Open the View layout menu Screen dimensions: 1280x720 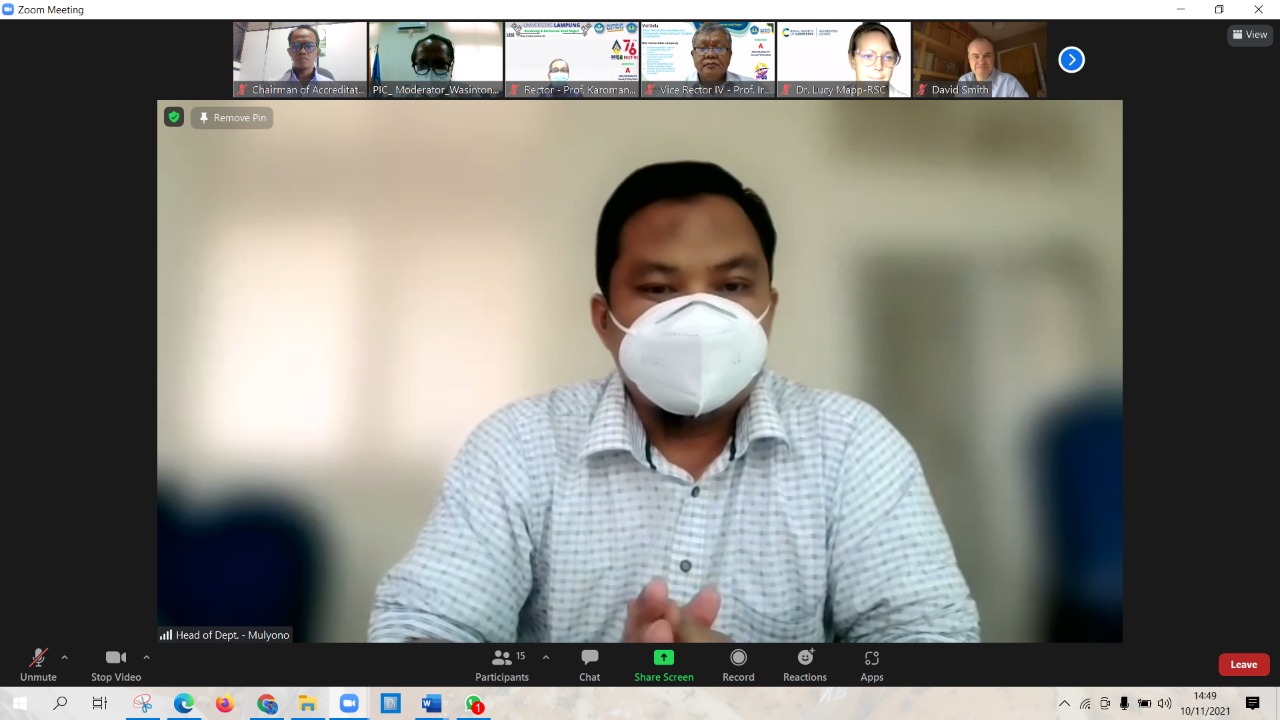[x=1250, y=35]
